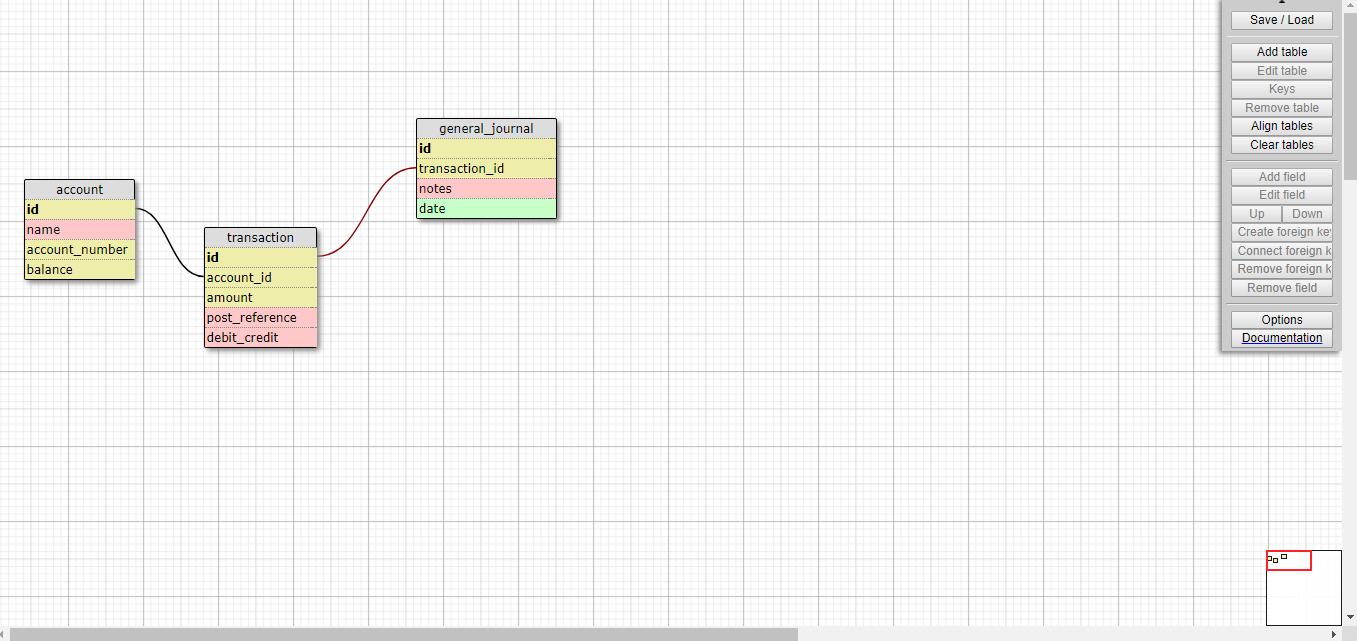
Task: Click the Create foreign key button
Action: pos(1281,232)
